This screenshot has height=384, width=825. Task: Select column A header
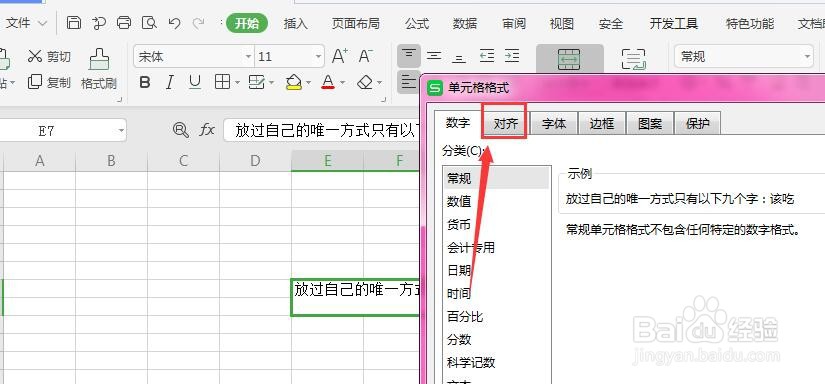click(x=39, y=161)
